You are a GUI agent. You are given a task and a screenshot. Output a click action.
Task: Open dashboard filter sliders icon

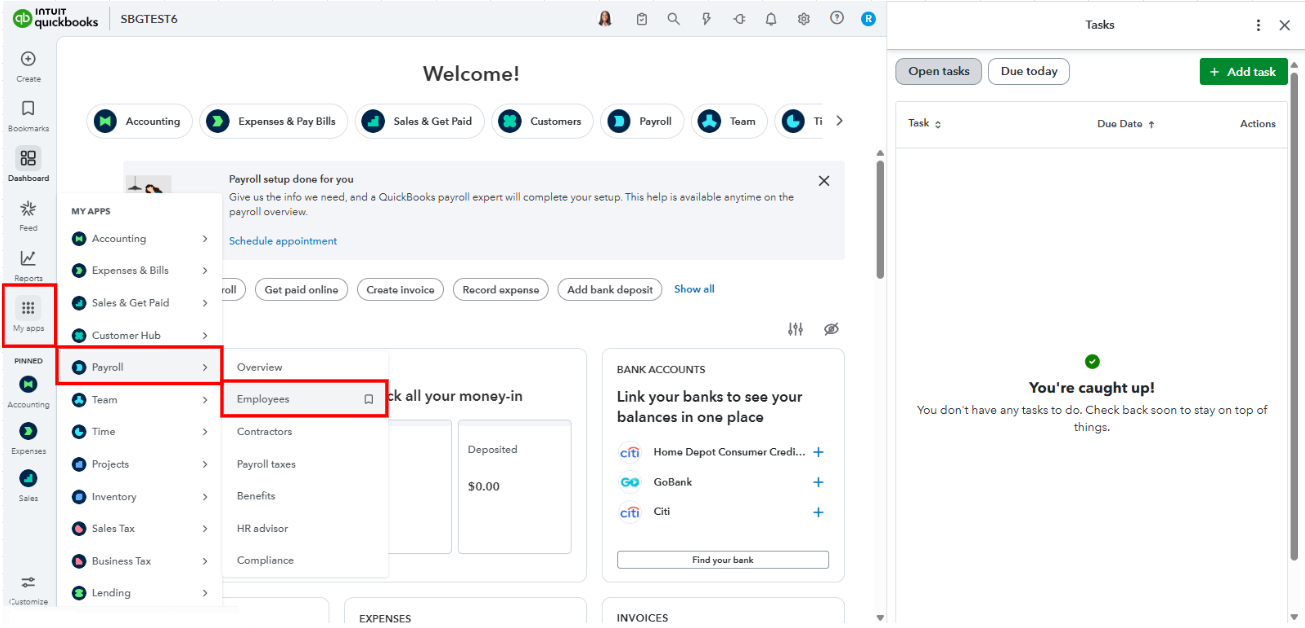[796, 329]
